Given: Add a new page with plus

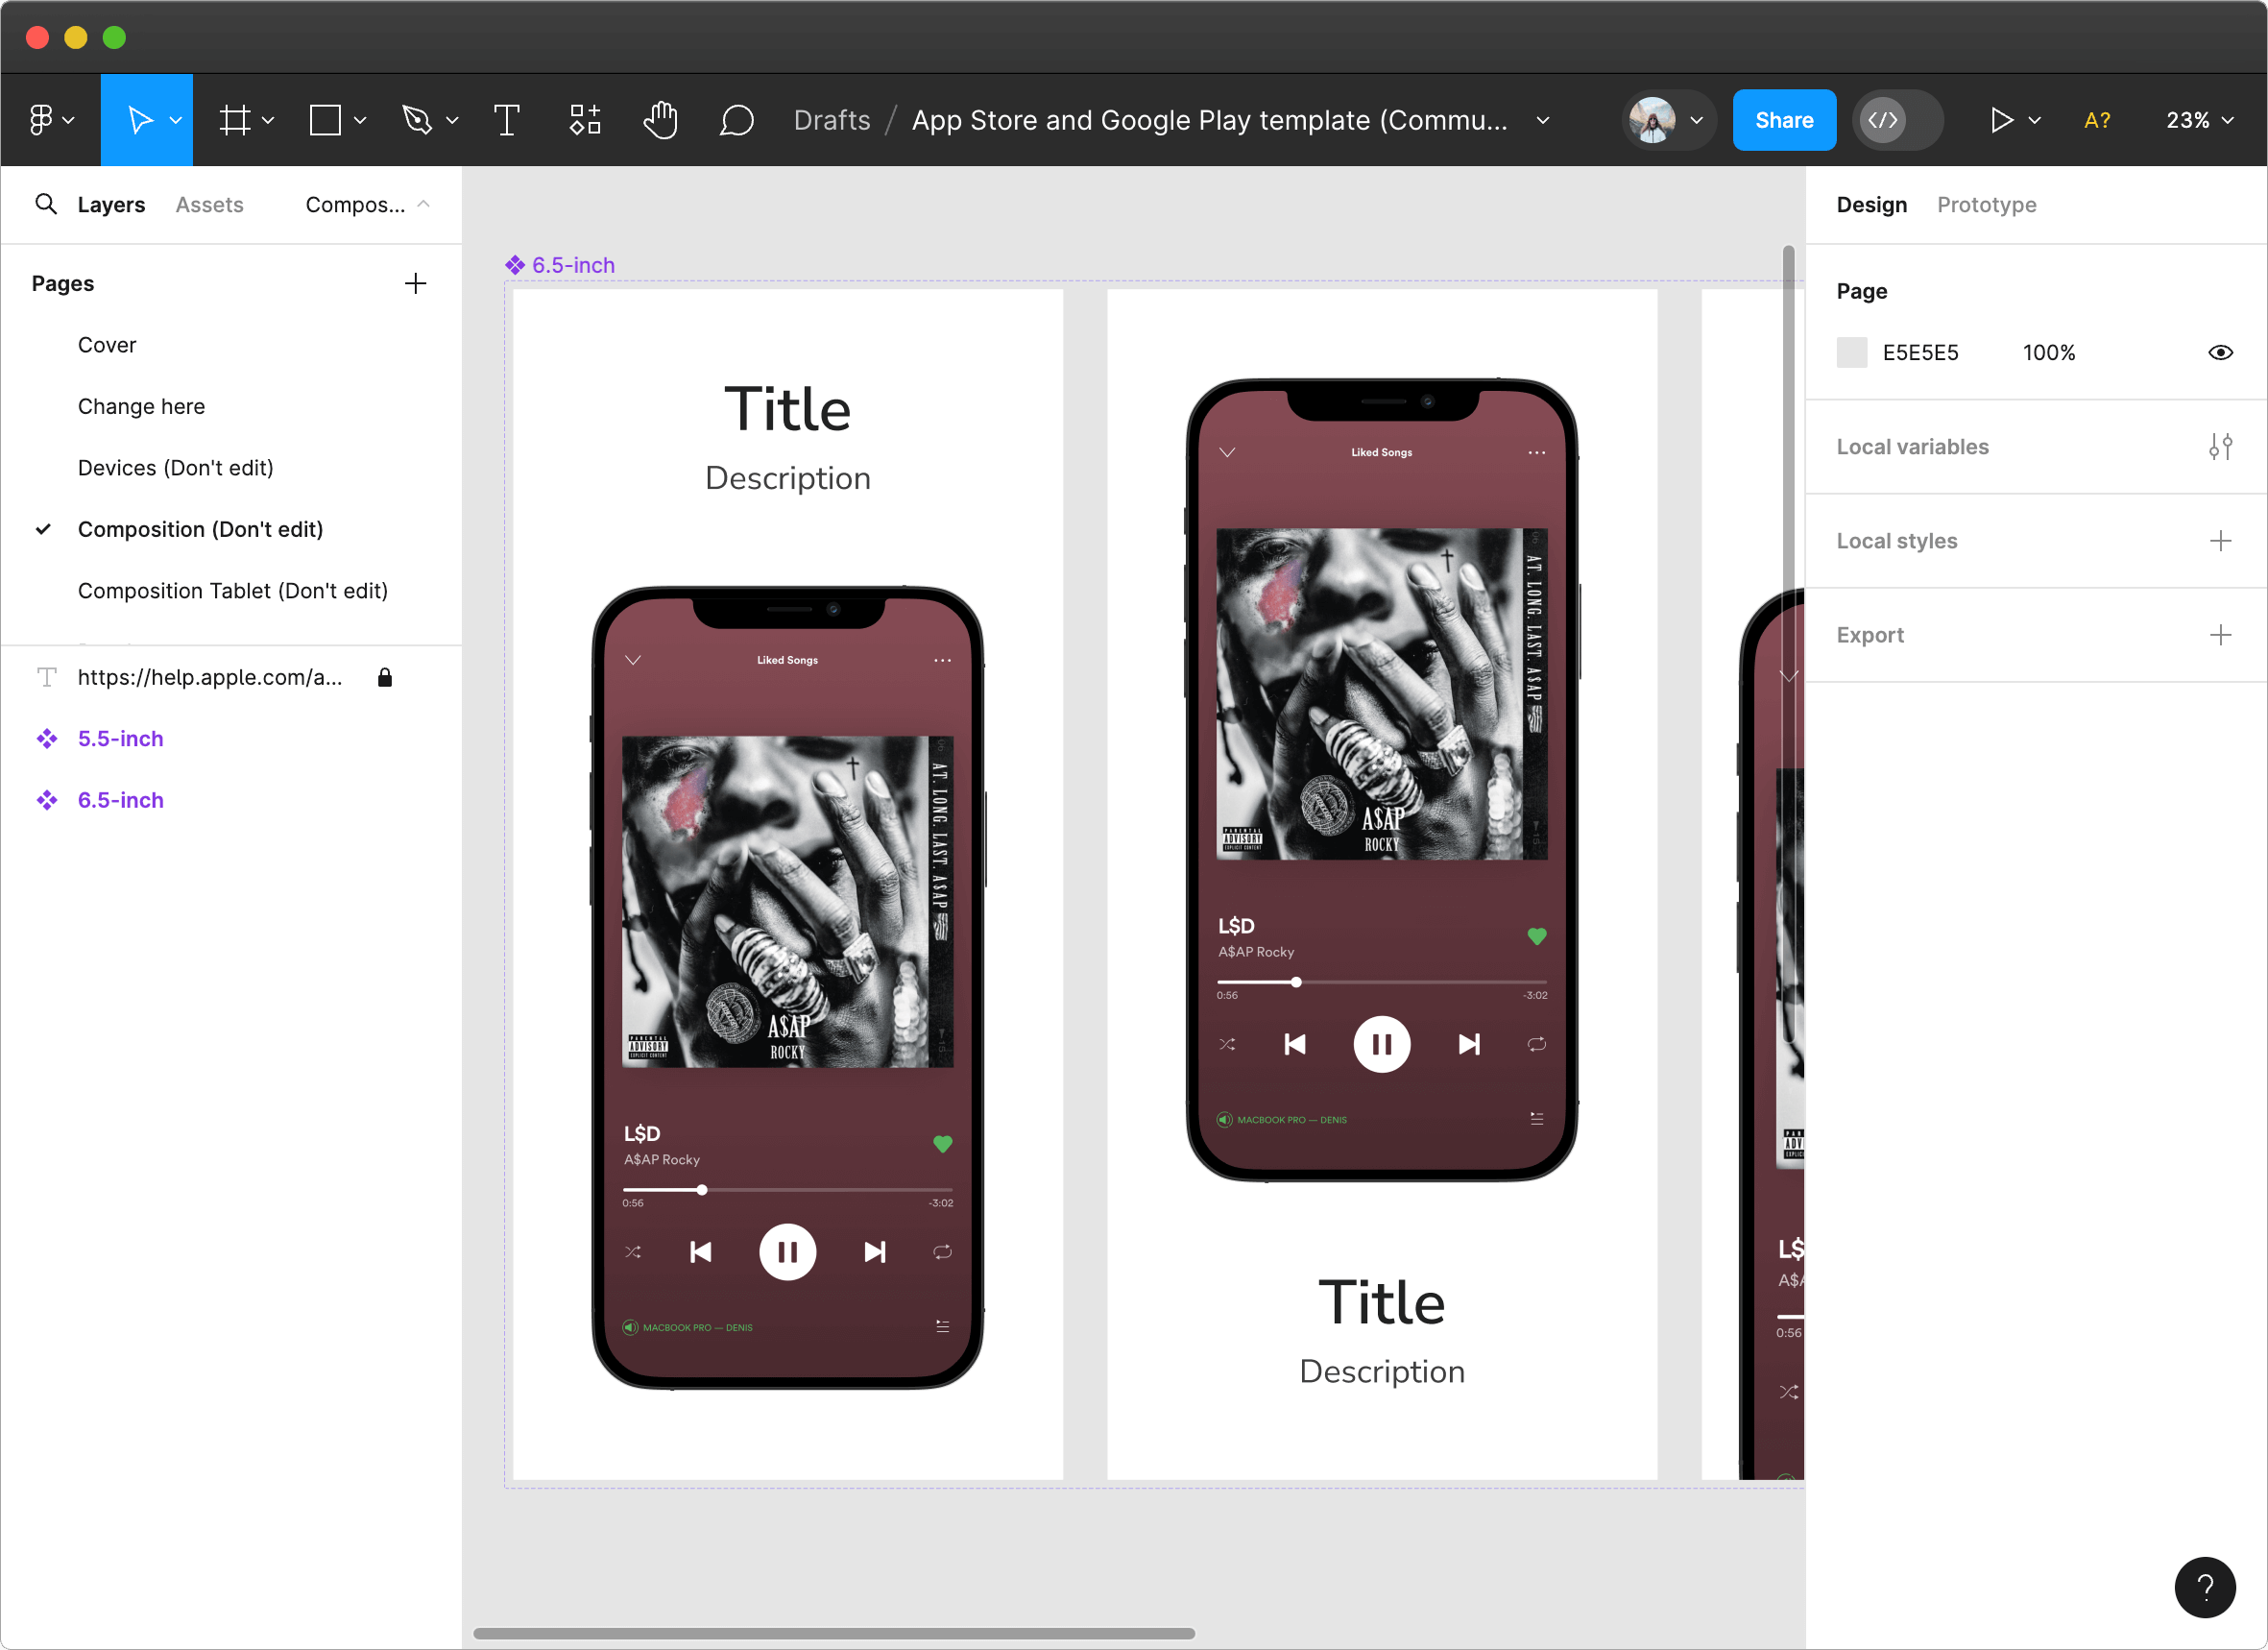Looking at the screenshot, I should (415, 283).
